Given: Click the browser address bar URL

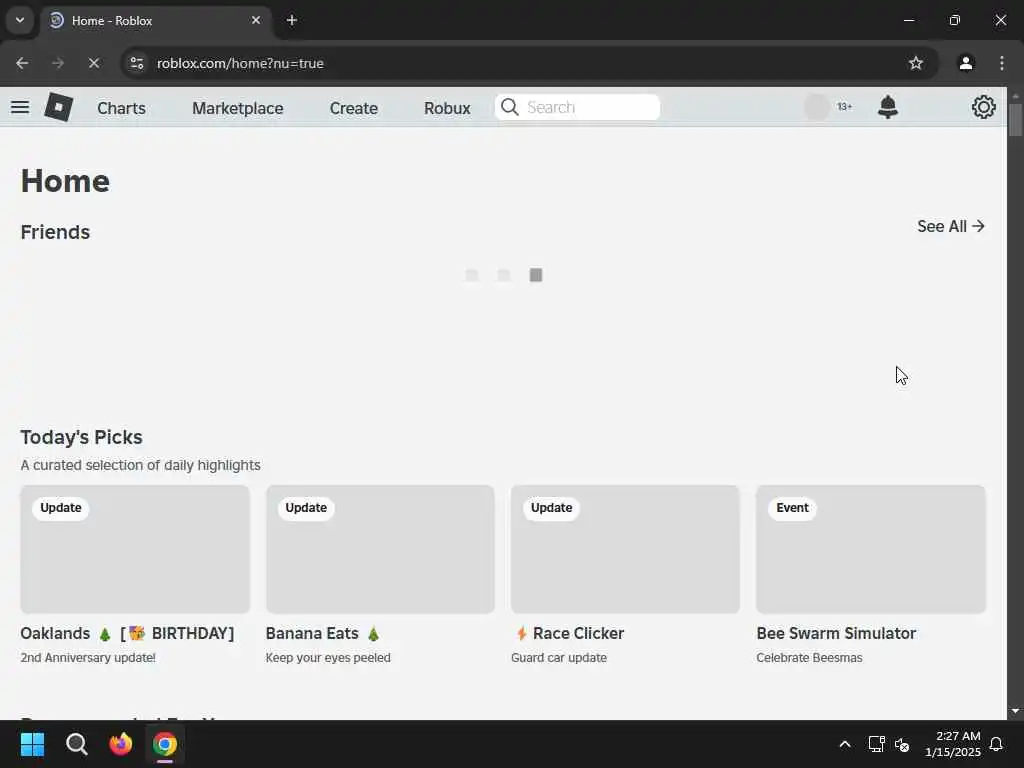Looking at the screenshot, I should pos(240,63).
